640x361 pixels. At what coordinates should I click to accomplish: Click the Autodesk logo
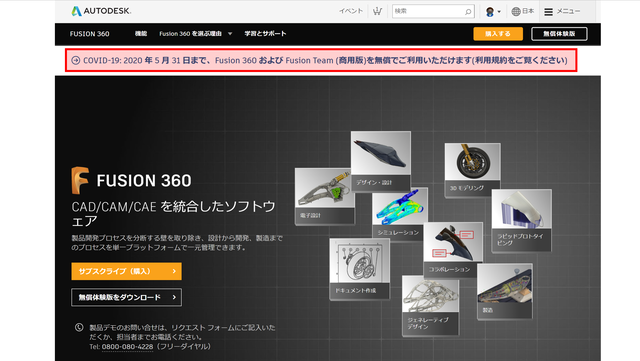(101, 11)
